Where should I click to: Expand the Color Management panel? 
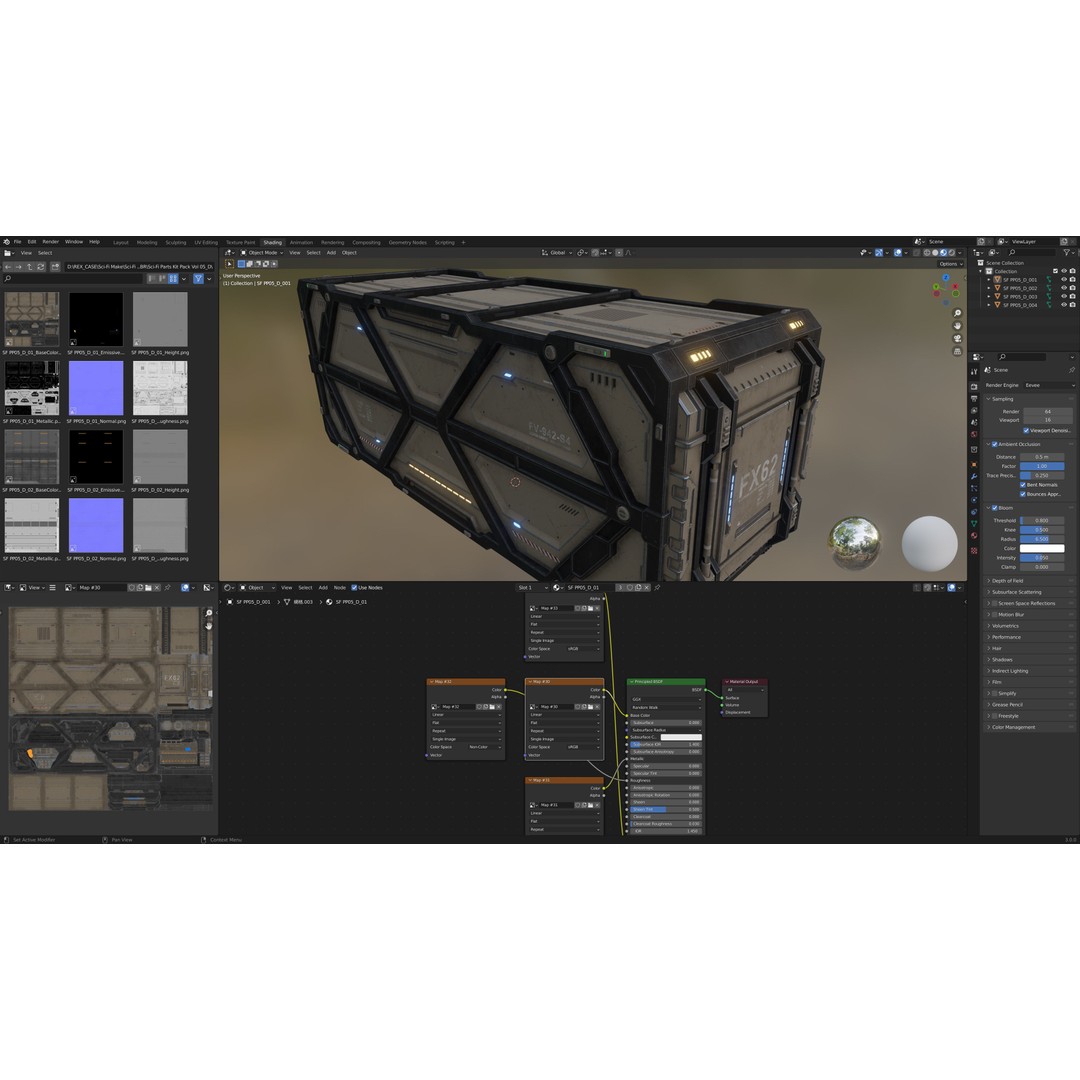(x=1030, y=727)
